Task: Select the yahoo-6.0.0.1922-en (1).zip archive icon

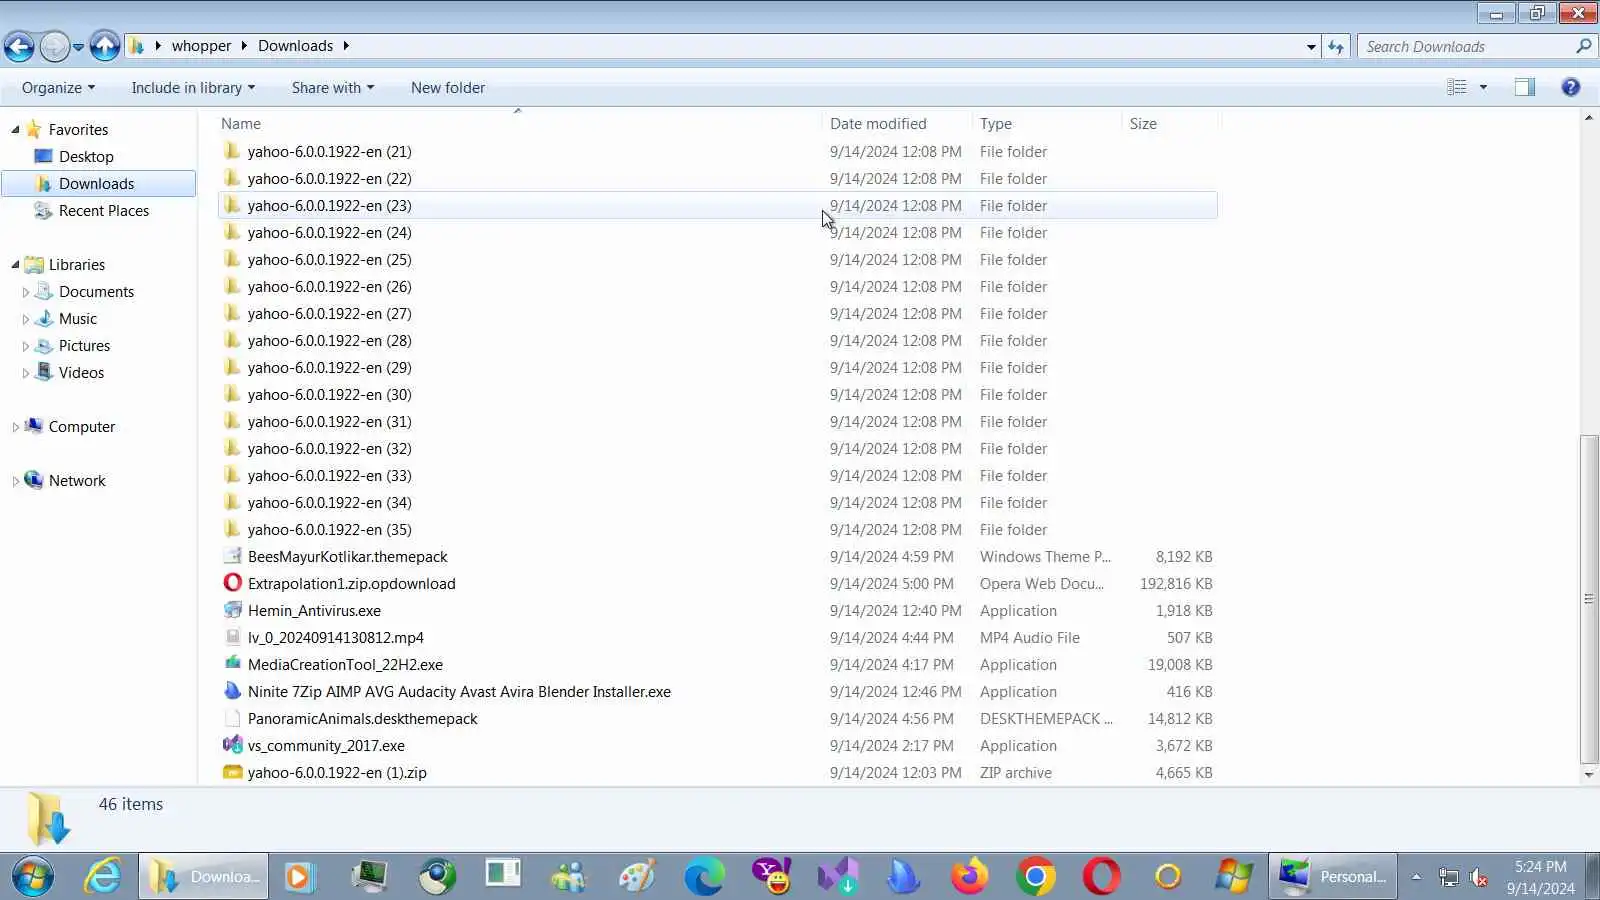Action: 233,772
